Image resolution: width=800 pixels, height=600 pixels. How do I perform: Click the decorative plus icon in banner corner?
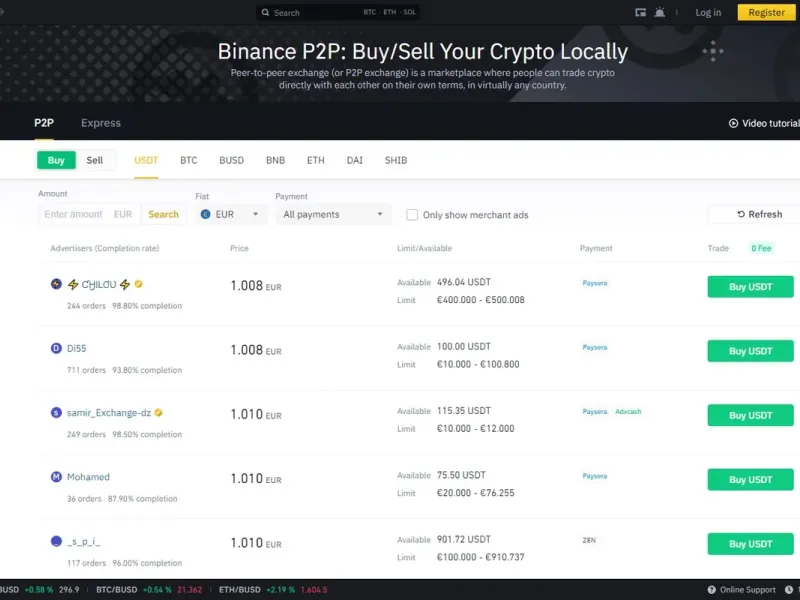click(713, 51)
